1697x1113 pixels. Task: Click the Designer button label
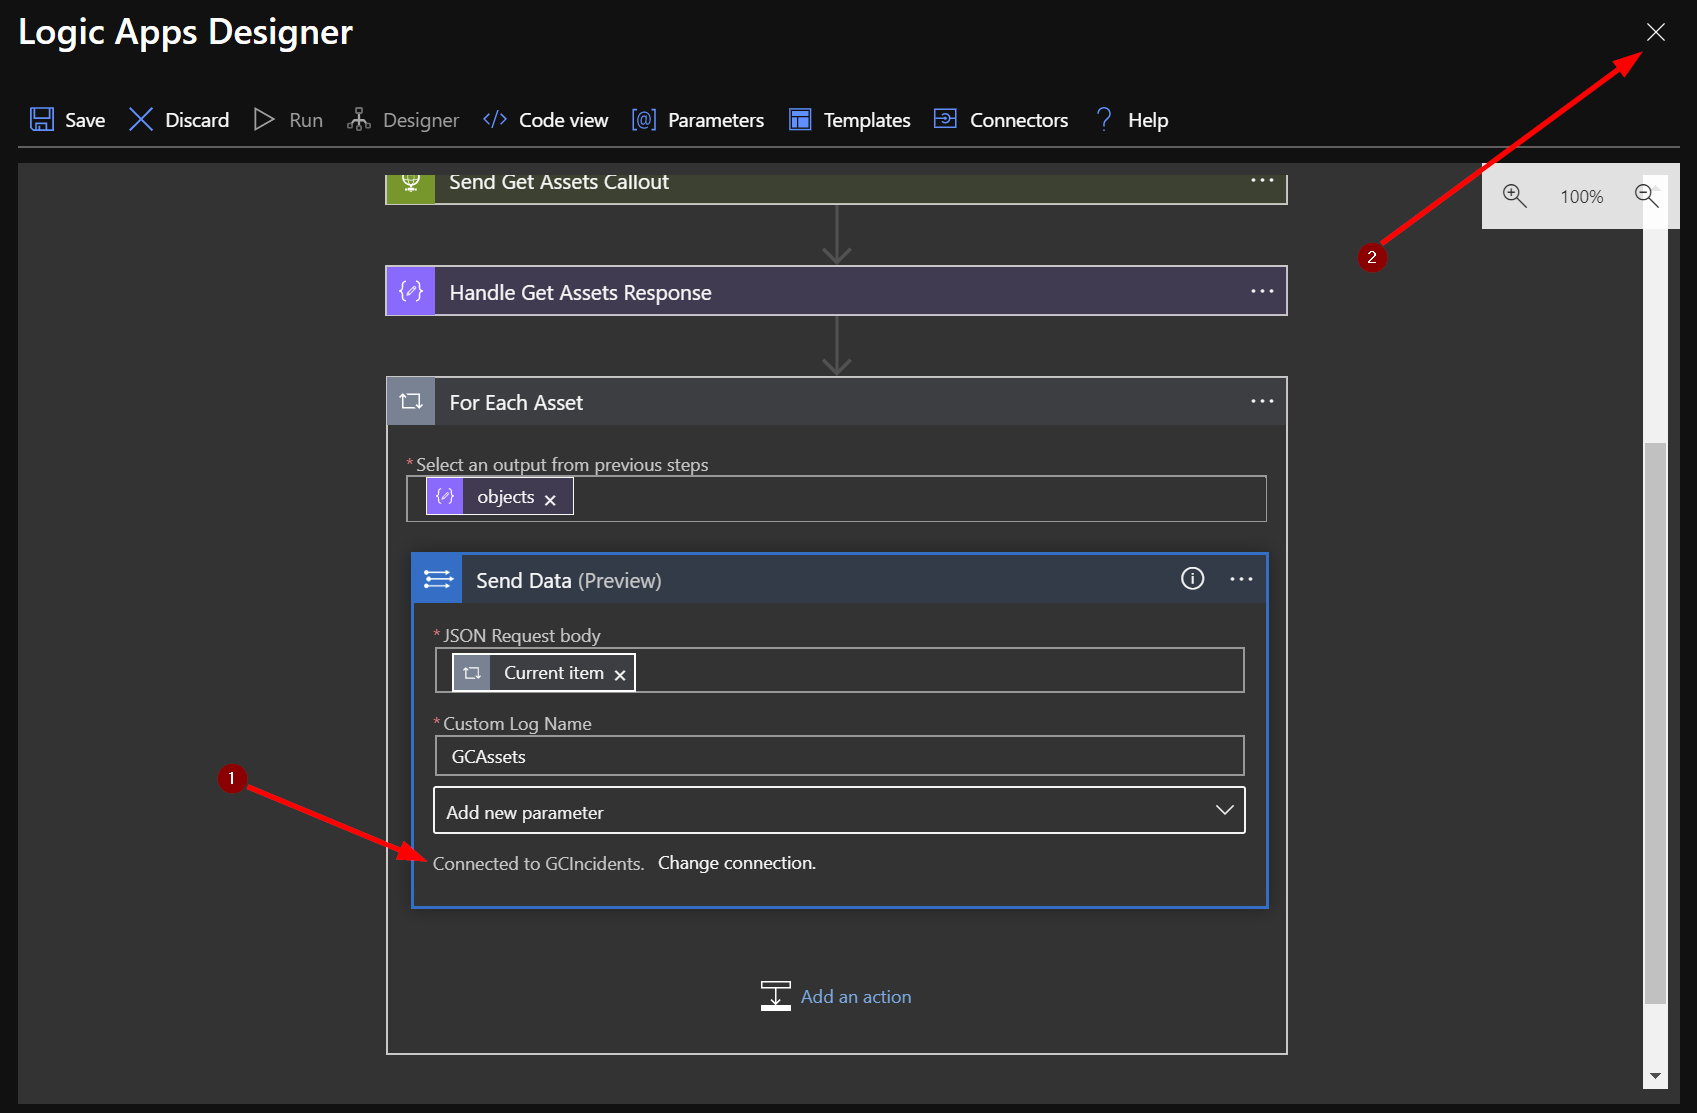[421, 120]
